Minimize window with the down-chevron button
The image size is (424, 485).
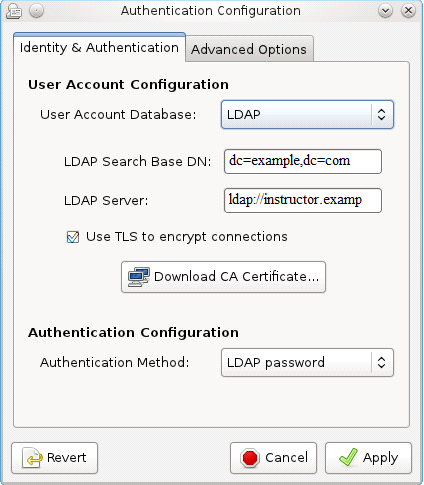pyautogui.click(x=385, y=11)
